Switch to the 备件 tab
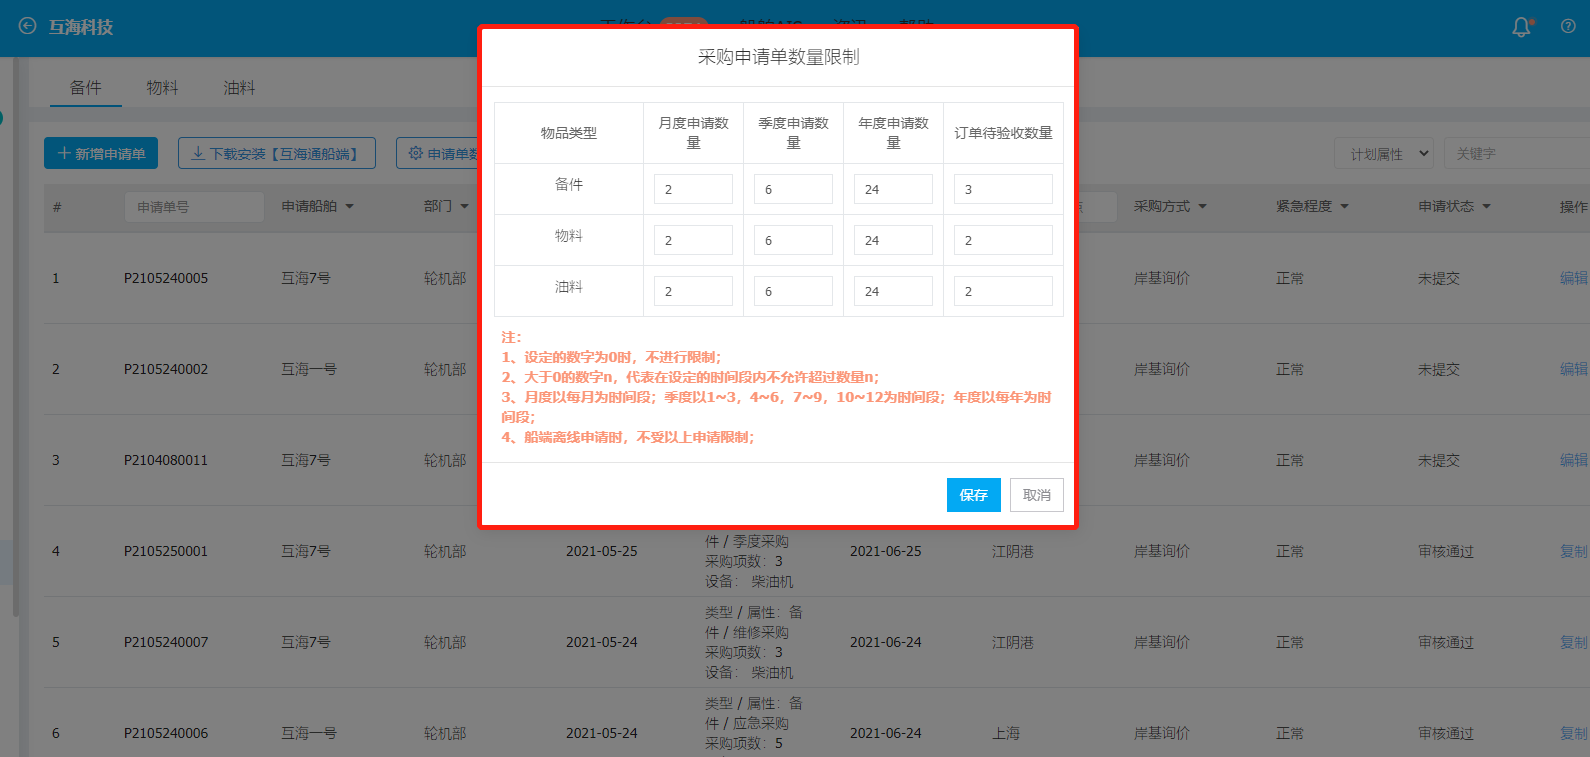The height and width of the screenshot is (757, 1590). pos(86,88)
